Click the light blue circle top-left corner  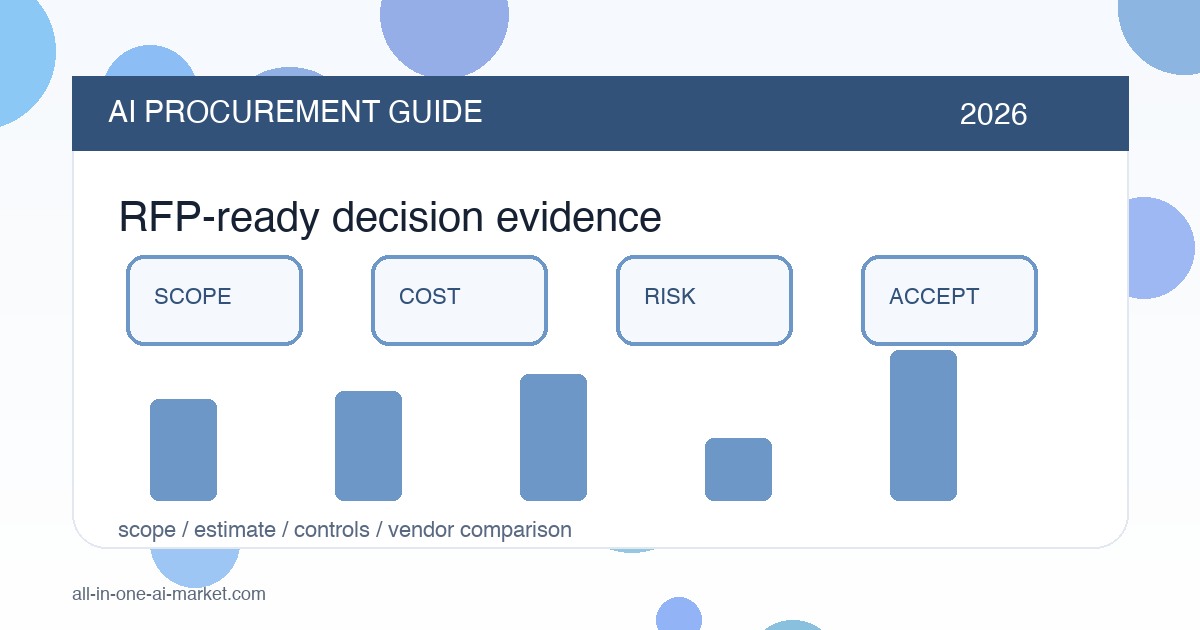[x=20, y=55]
